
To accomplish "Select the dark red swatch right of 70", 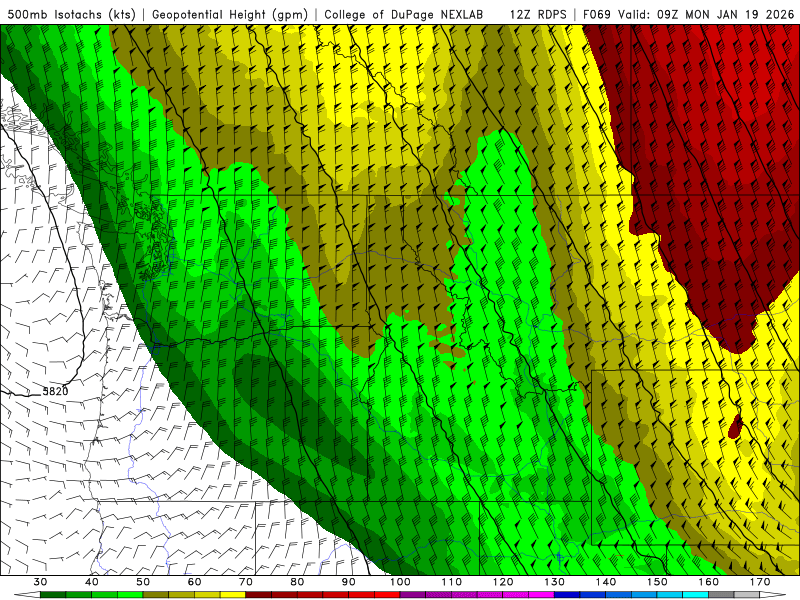I will pyautogui.click(x=259, y=595).
